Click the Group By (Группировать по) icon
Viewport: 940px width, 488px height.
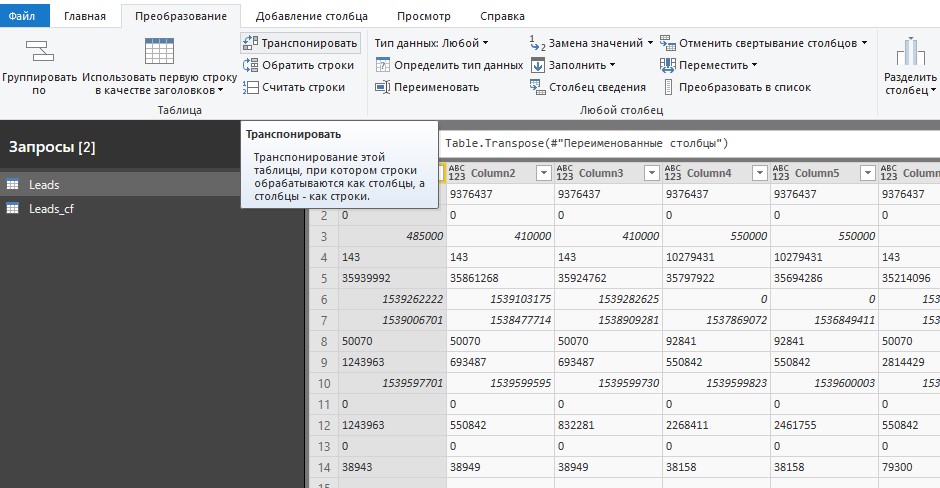(39, 51)
